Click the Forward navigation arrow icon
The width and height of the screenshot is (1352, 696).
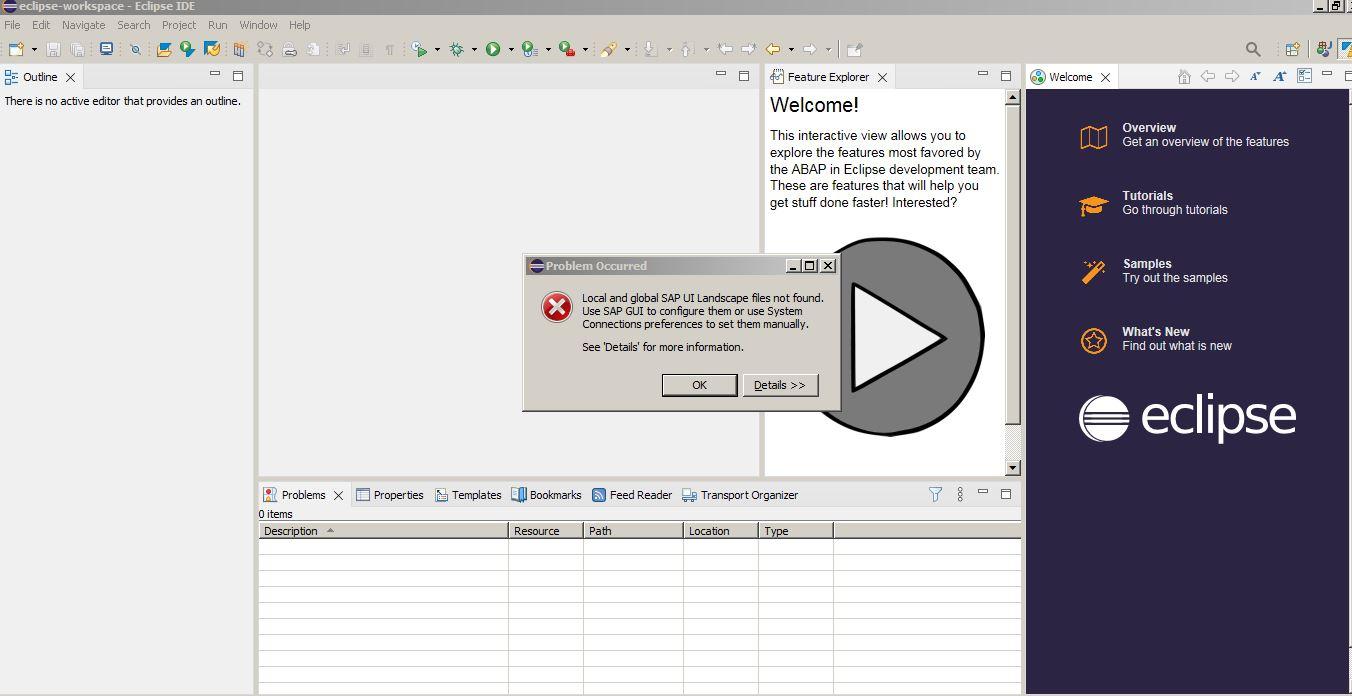(810, 49)
